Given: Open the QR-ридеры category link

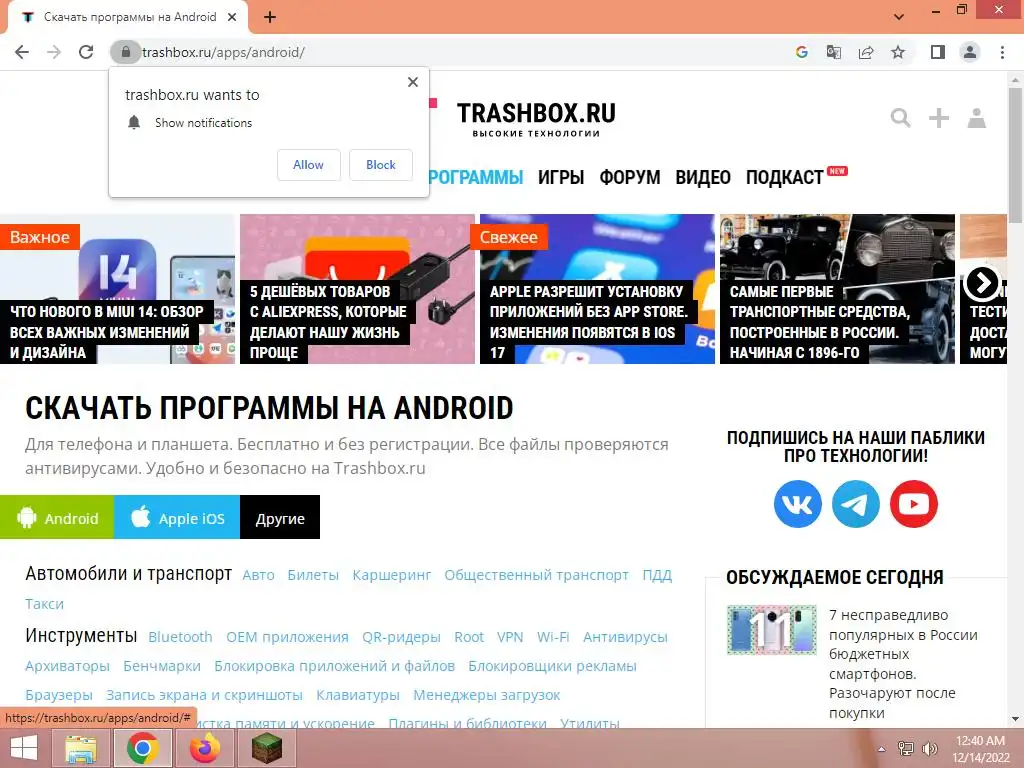Looking at the screenshot, I should (402, 637).
